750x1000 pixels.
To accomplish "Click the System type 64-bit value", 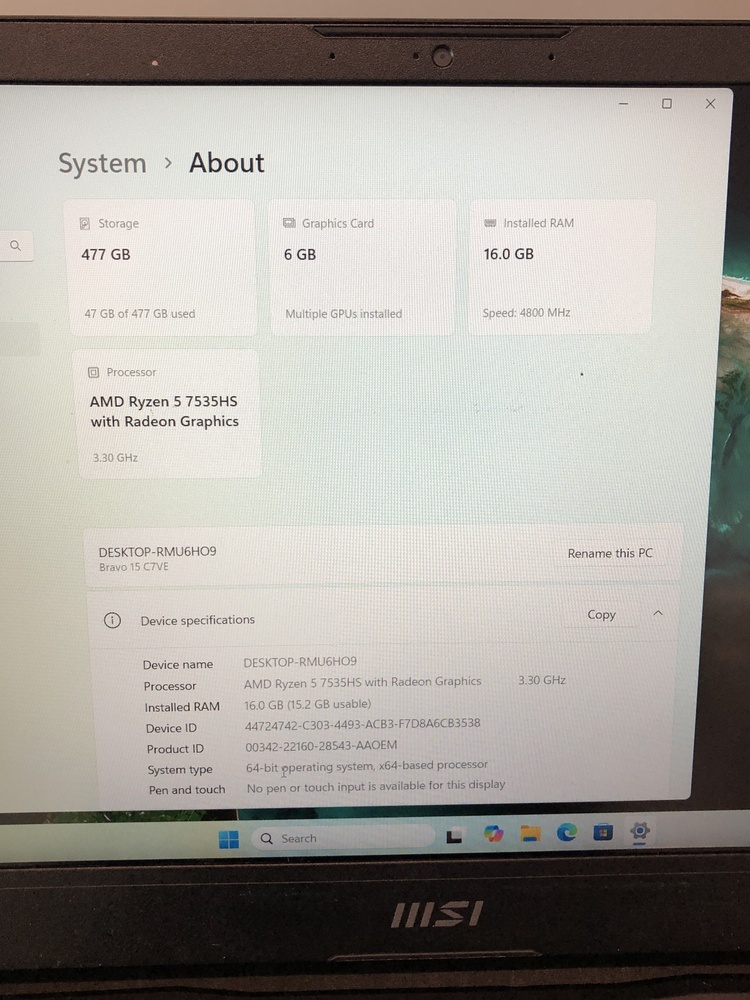I will click(367, 766).
